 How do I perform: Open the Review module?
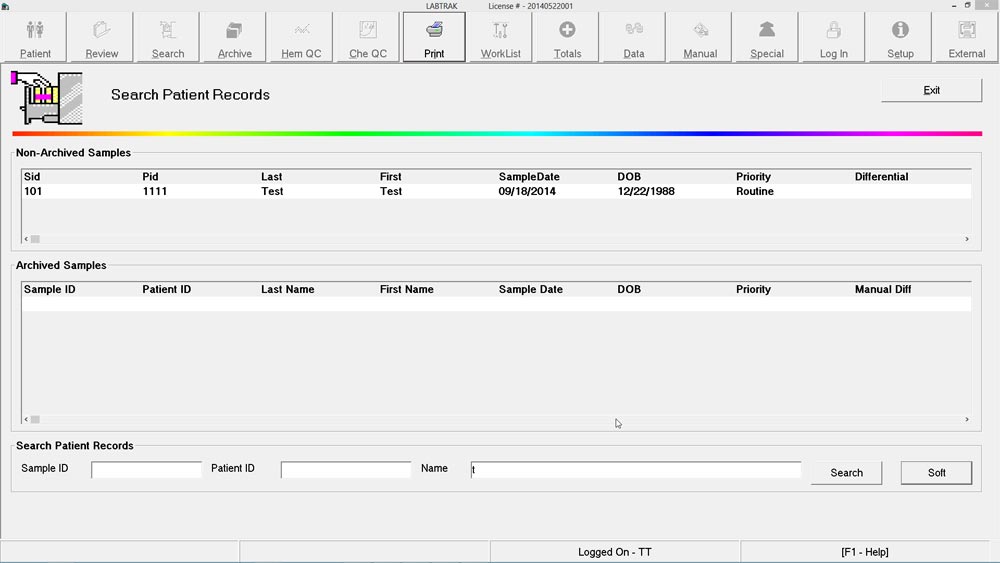tap(101, 38)
